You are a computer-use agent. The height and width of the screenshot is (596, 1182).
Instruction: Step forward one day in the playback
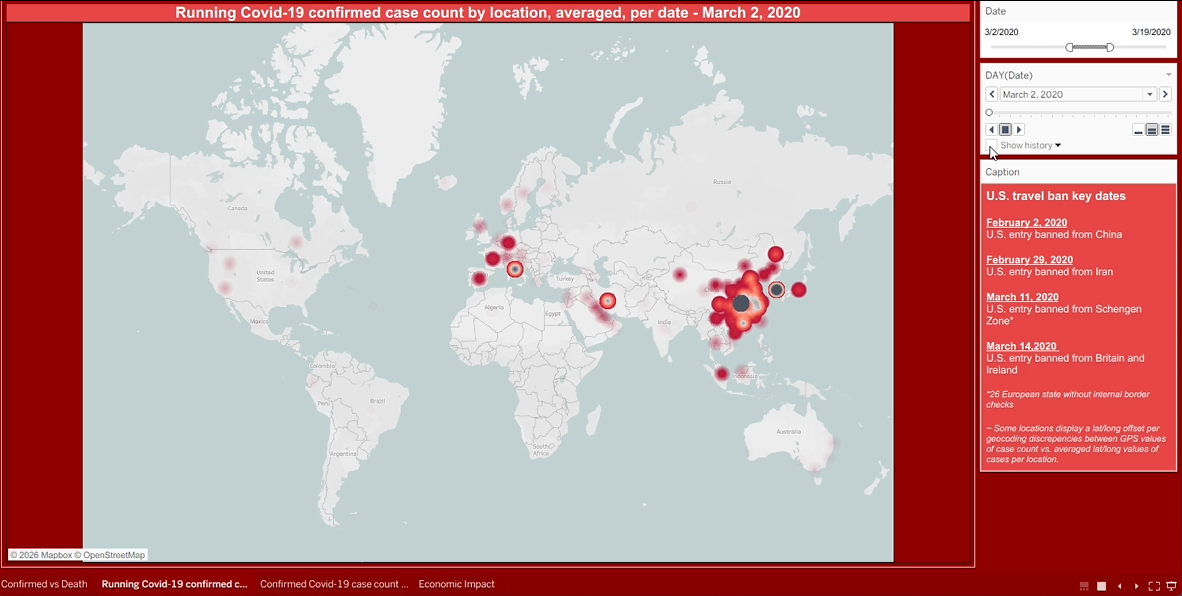point(1019,129)
